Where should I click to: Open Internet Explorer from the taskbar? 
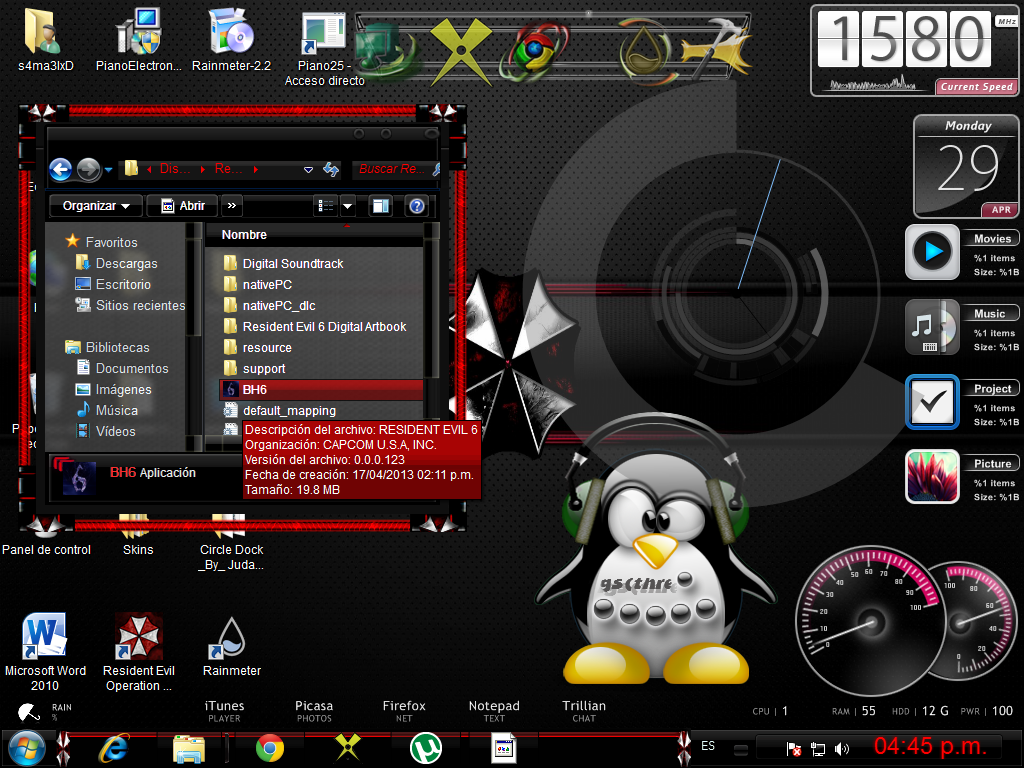pos(114,748)
